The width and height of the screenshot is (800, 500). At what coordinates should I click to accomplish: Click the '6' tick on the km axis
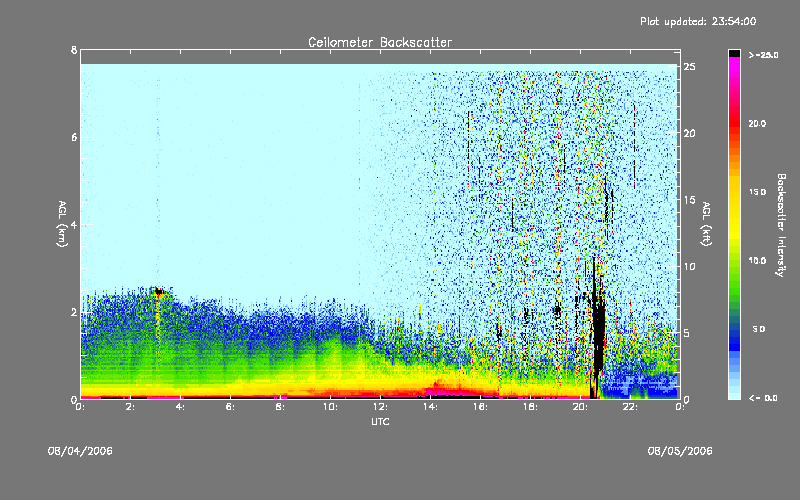tap(74, 137)
